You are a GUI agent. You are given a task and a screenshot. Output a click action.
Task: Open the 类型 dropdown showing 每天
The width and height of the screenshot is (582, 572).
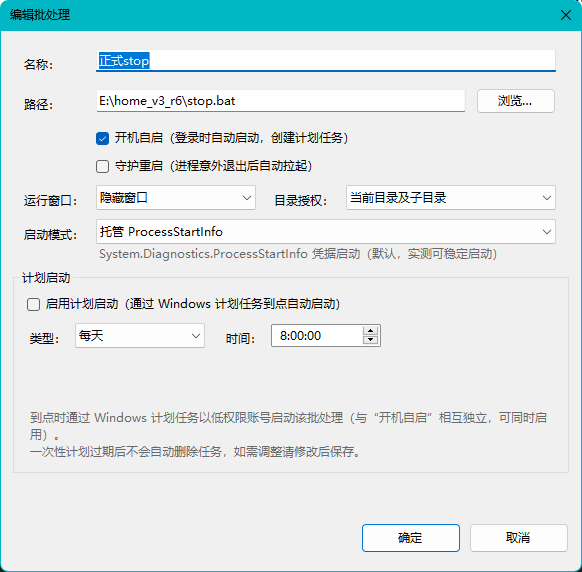140,336
